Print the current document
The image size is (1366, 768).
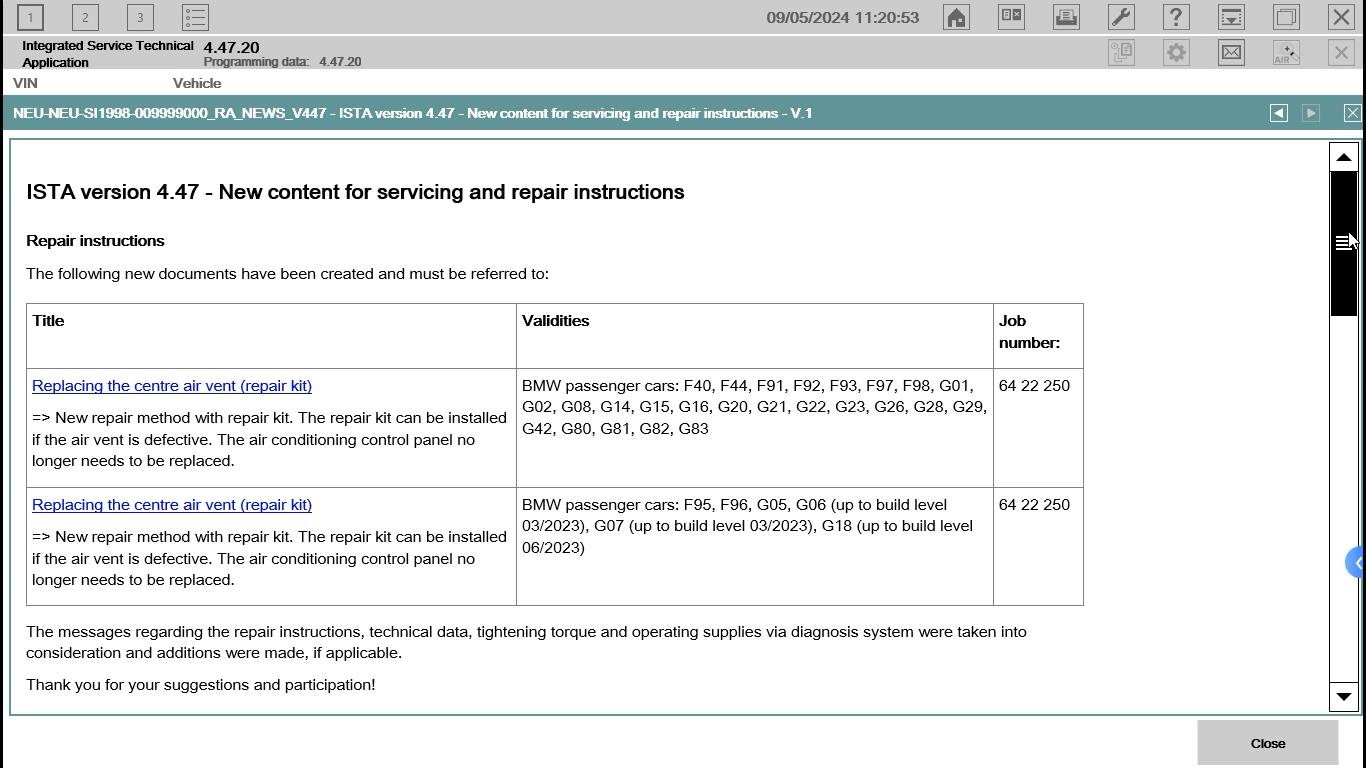pos(1066,17)
